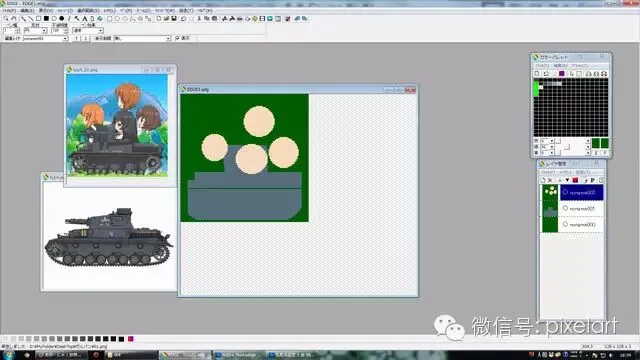Screen dimensions: 640x360
Task: Open the blue channel value dropdown arrow
Action: tap(551, 153)
